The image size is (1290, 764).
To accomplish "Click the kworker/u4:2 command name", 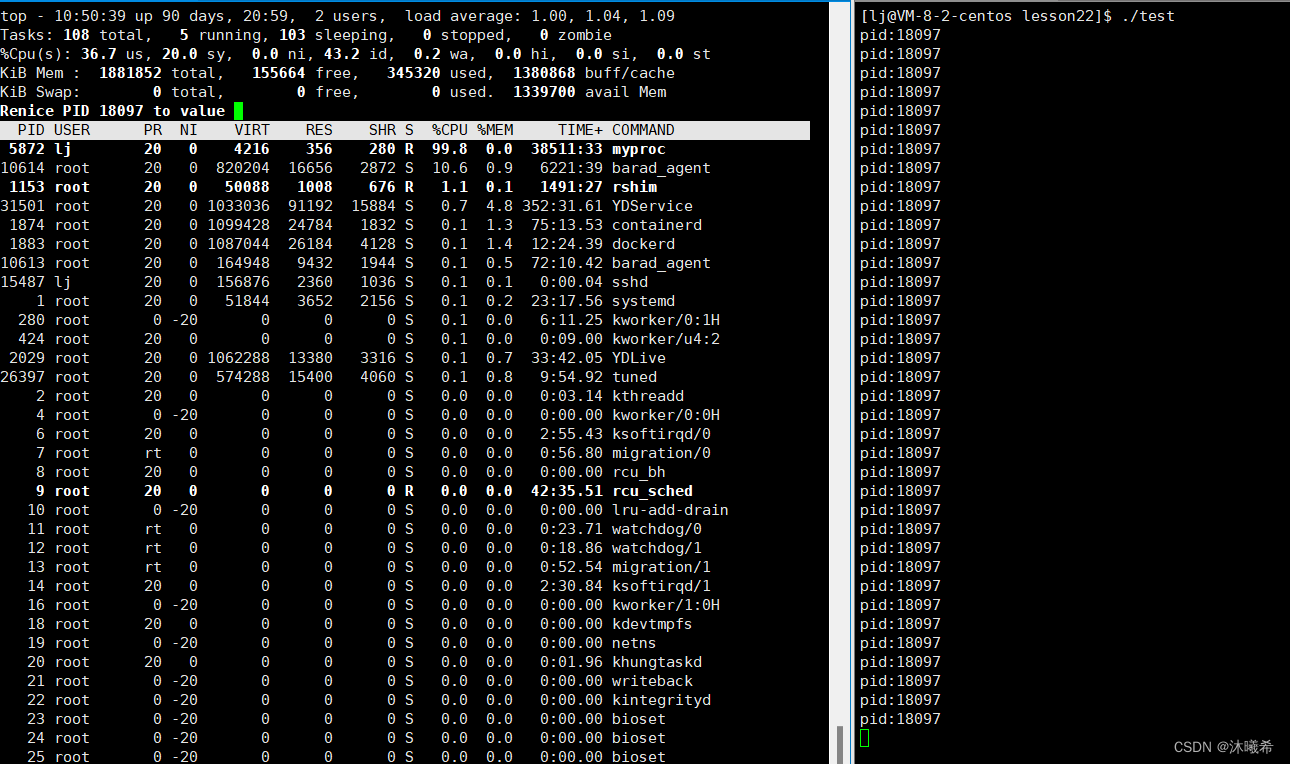I will point(666,339).
